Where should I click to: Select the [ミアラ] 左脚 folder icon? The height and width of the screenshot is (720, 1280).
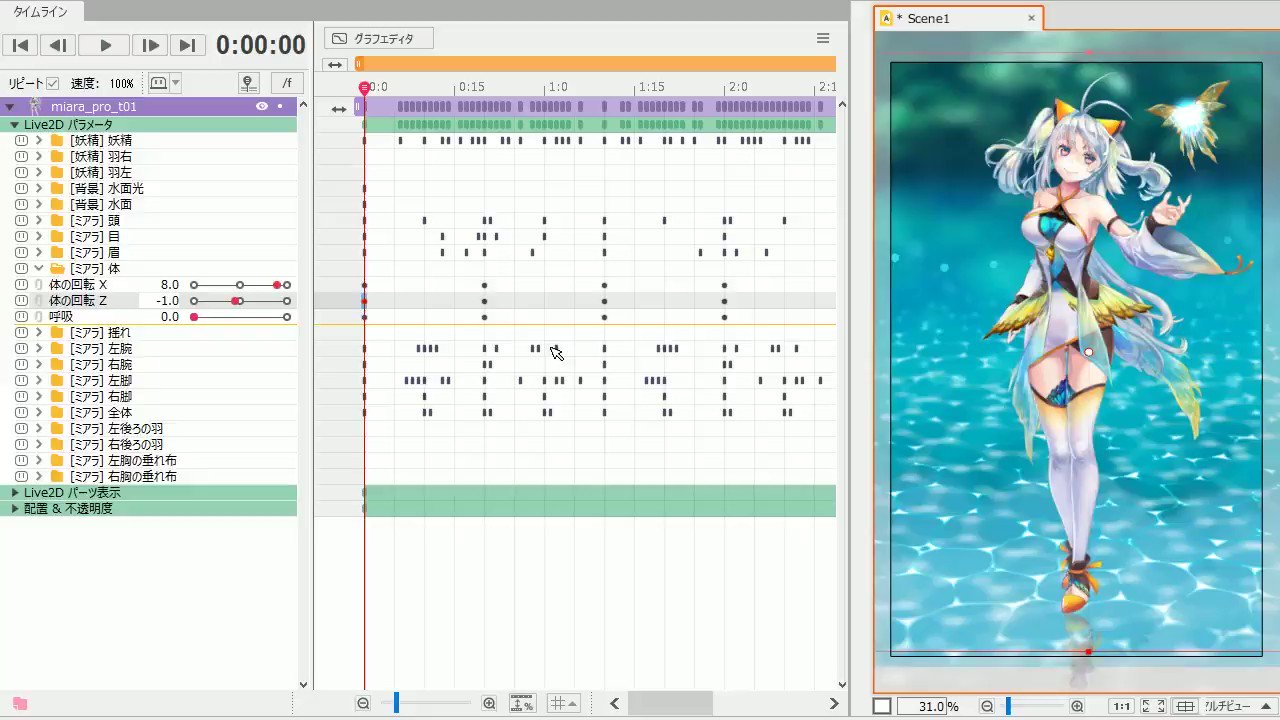pos(57,381)
